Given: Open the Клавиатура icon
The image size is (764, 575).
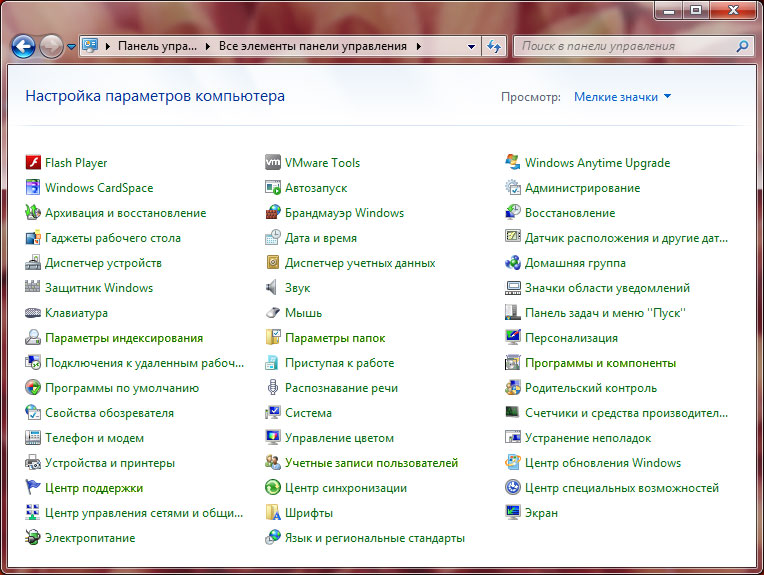Looking at the screenshot, I should 33,312.
